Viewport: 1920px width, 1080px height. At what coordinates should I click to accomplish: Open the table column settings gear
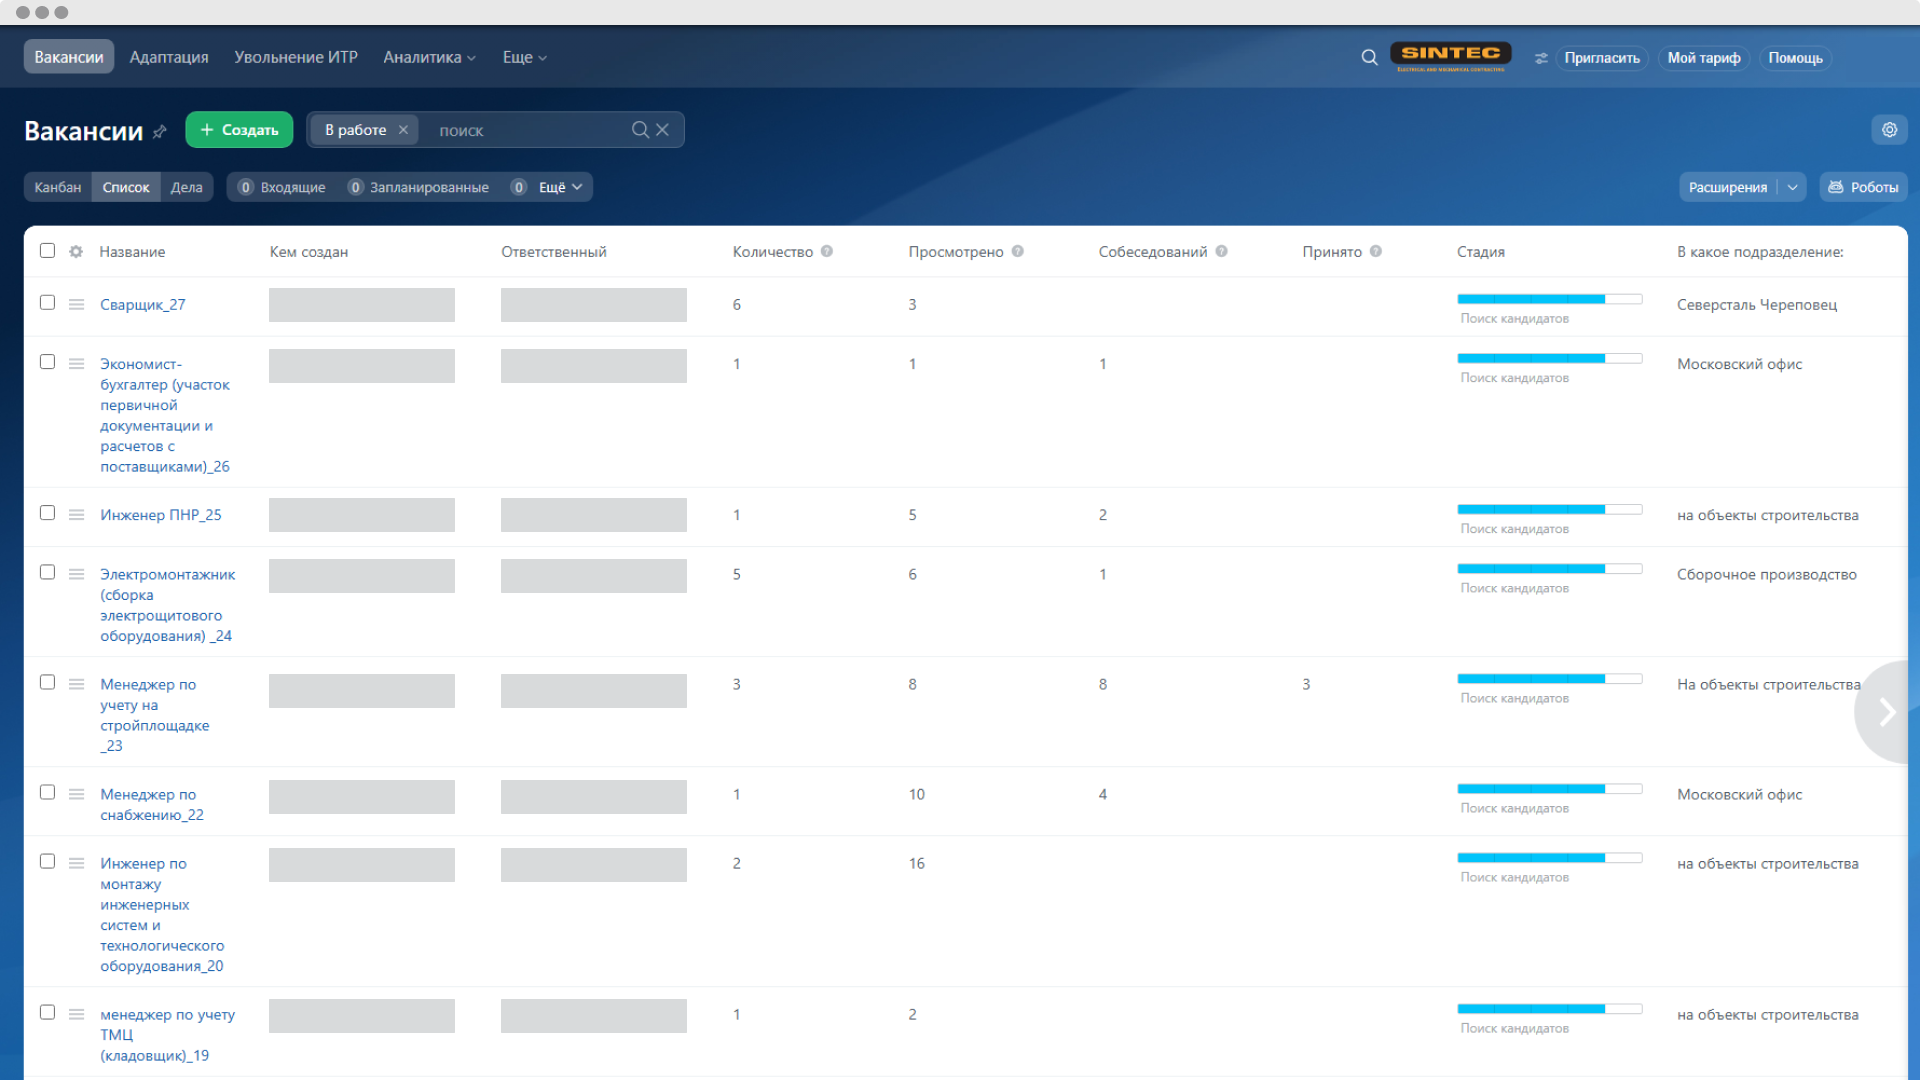(x=76, y=252)
